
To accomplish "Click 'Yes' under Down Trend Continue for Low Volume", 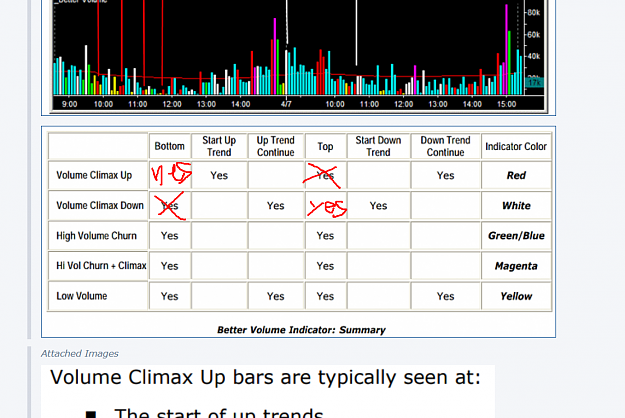I will (445, 296).
